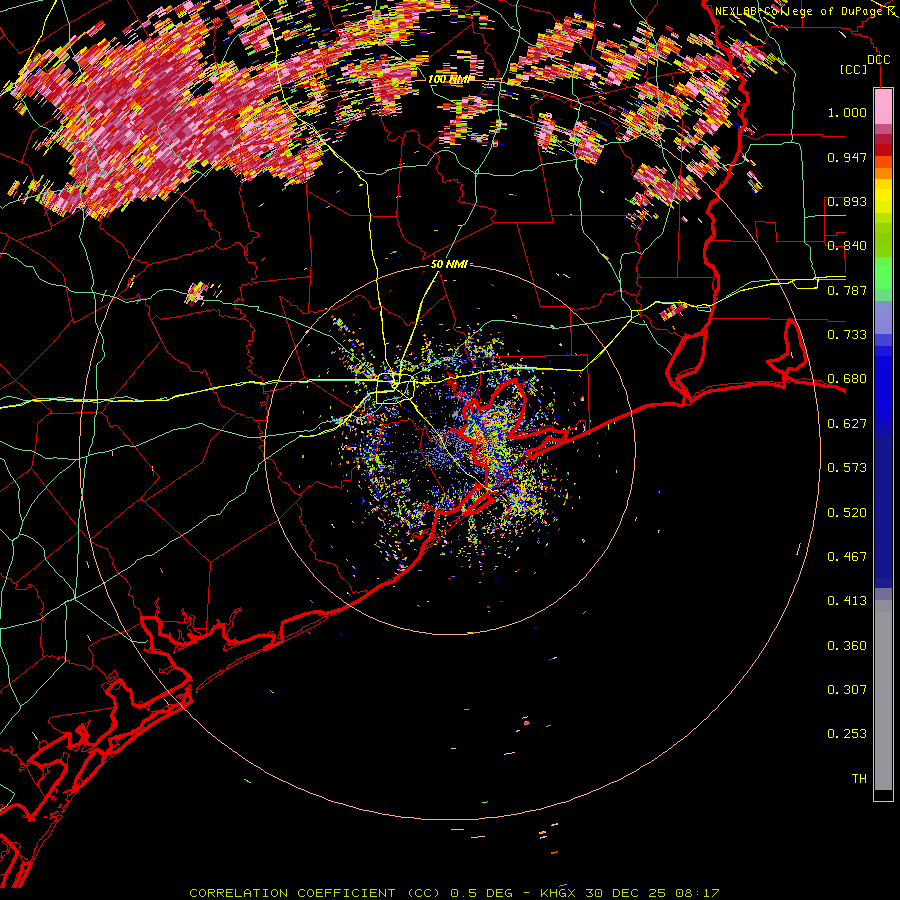
Task: Click the 50 NMI range ring label
Action: click(x=449, y=265)
